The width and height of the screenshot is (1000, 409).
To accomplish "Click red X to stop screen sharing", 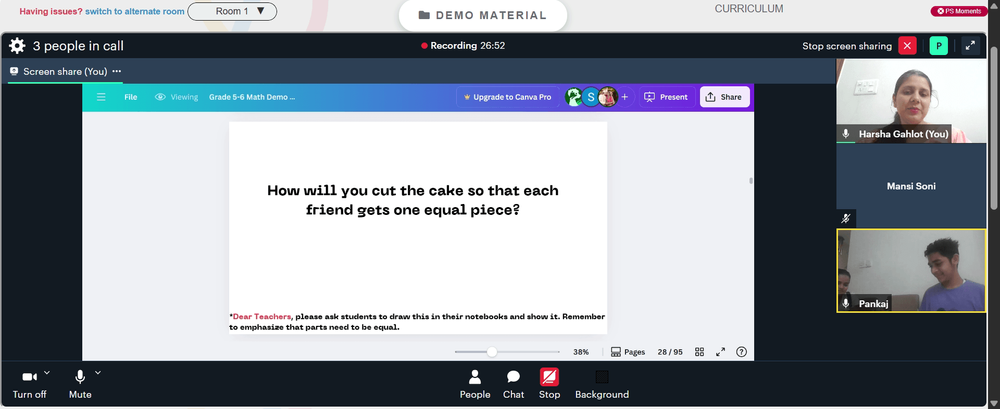I will click(x=907, y=46).
